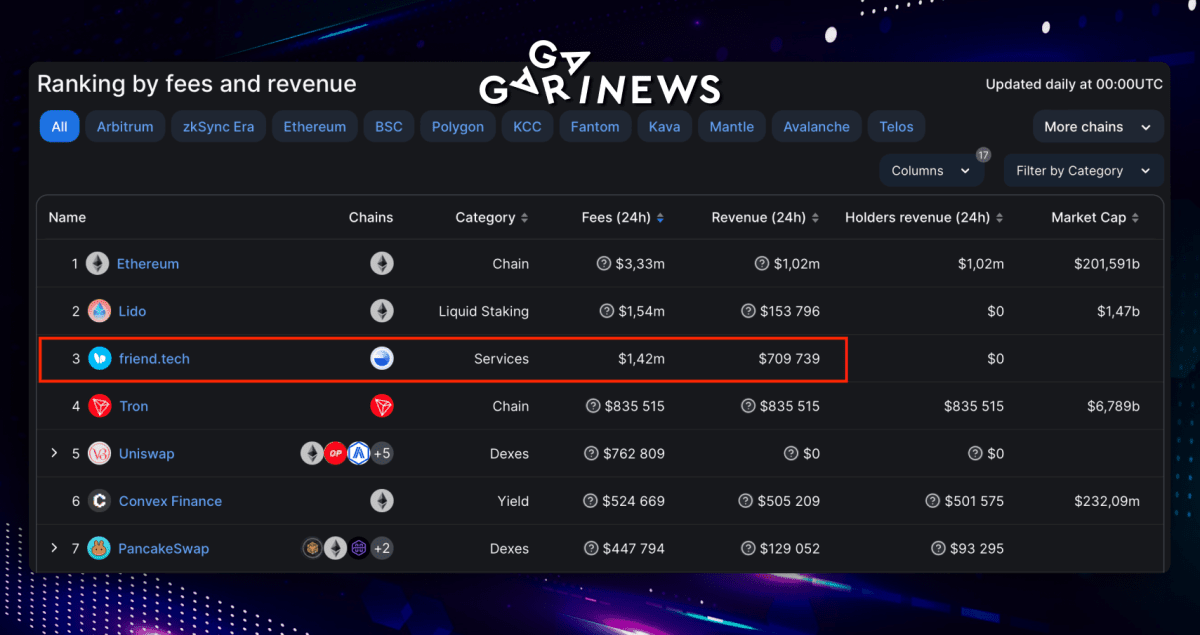Click the Tron protocol logo icon
The width and height of the screenshot is (1200, 635).
[x=99, y=406]
